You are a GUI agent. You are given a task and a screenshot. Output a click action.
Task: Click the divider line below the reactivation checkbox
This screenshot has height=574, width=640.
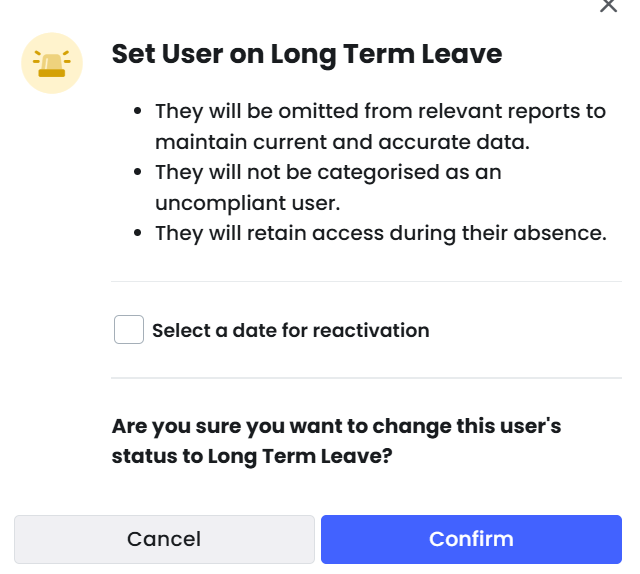[x=366, y=378]
